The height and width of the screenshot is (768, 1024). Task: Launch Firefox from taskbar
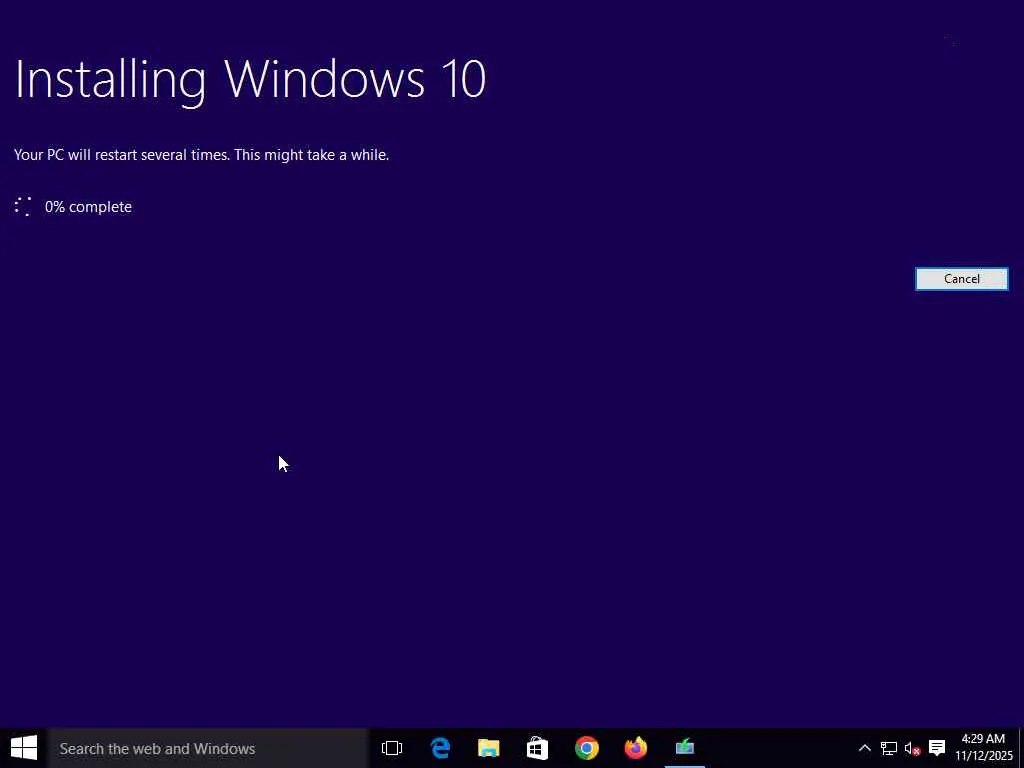pyautogui.click(x=635, y=748)
